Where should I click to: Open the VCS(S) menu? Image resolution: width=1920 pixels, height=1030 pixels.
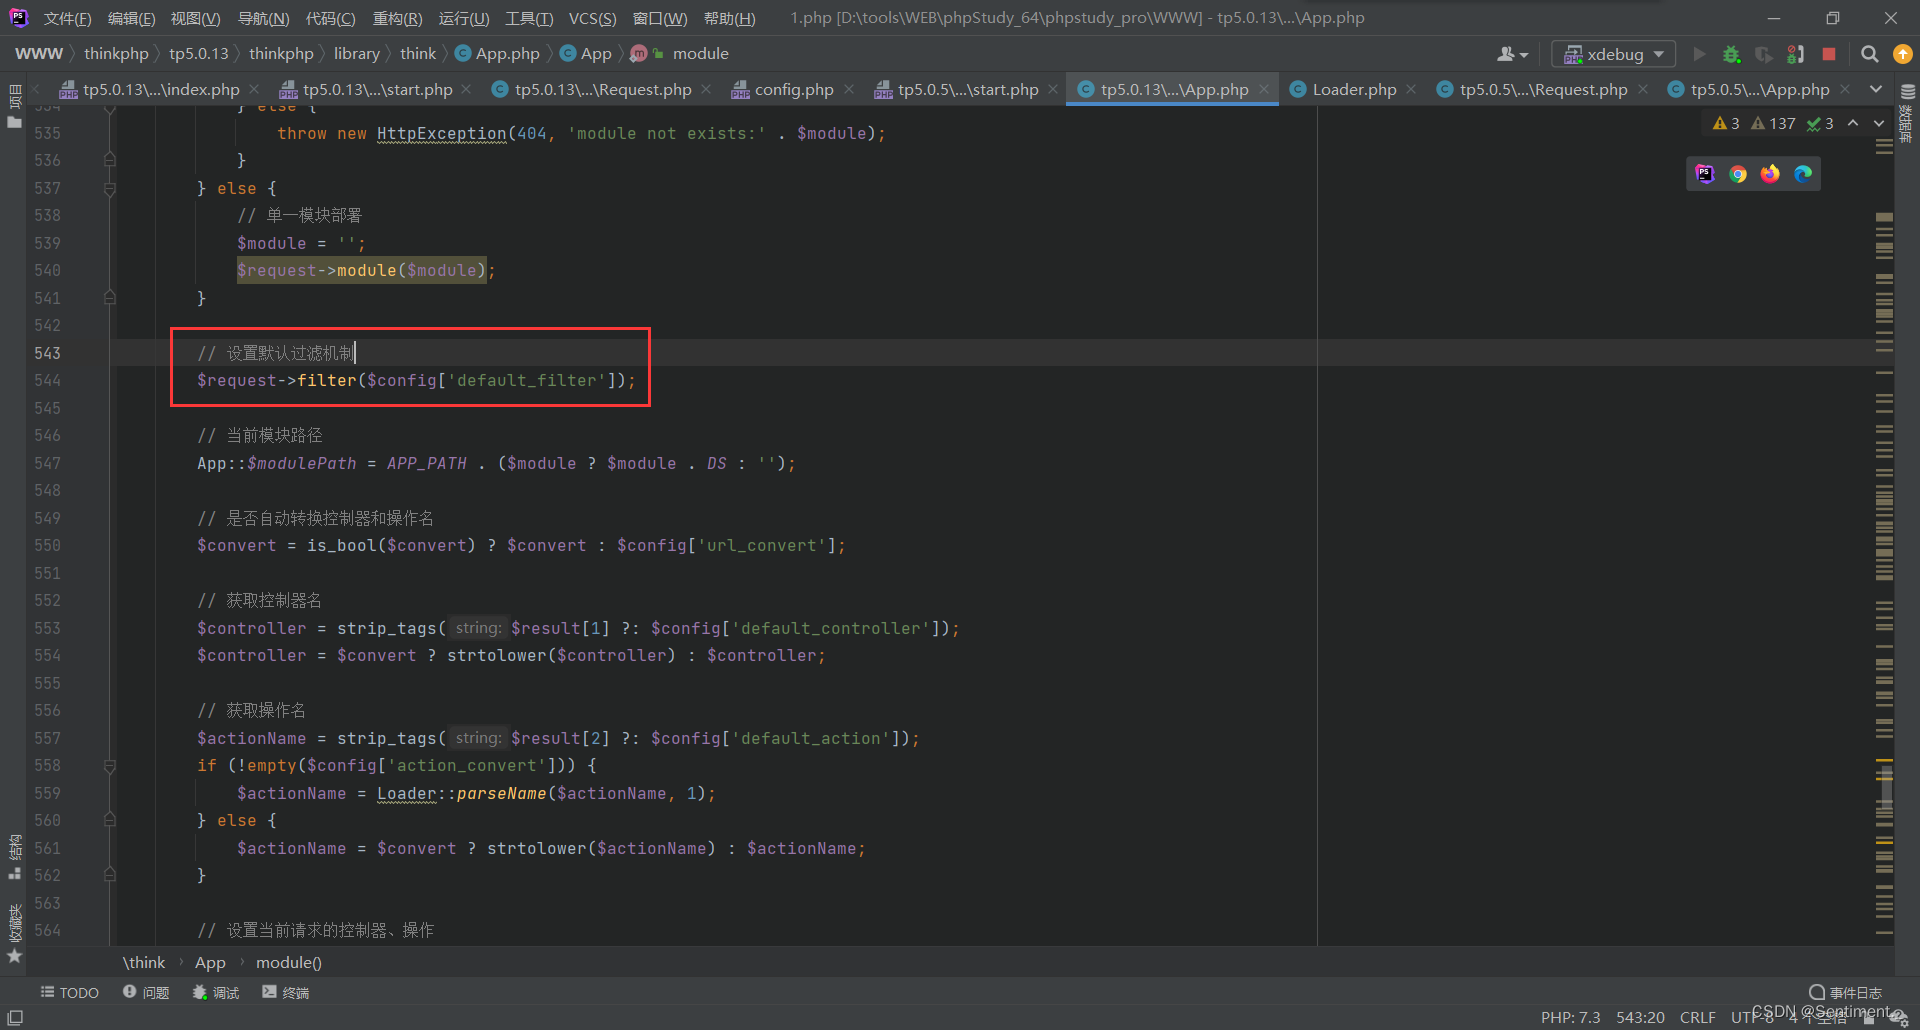[592, 18]
